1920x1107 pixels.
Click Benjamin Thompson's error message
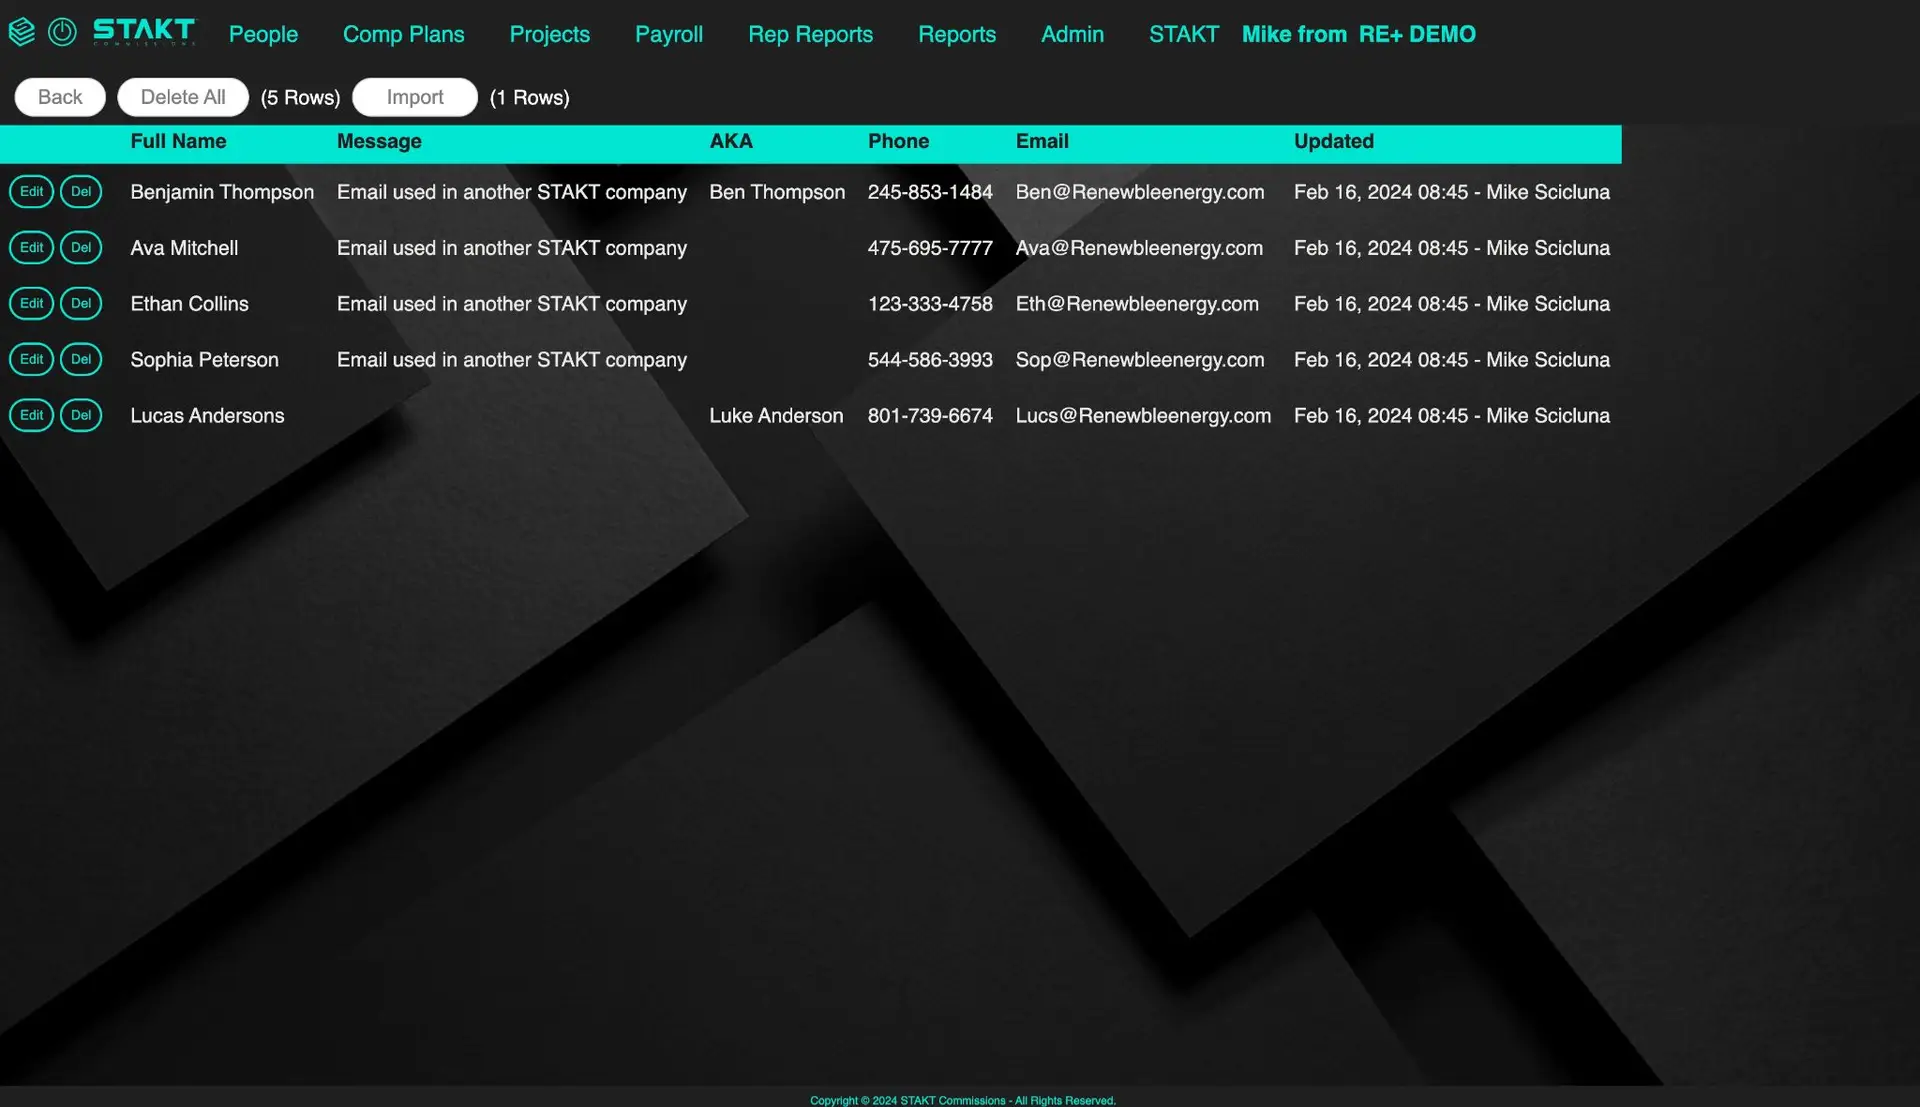(512, 192)
